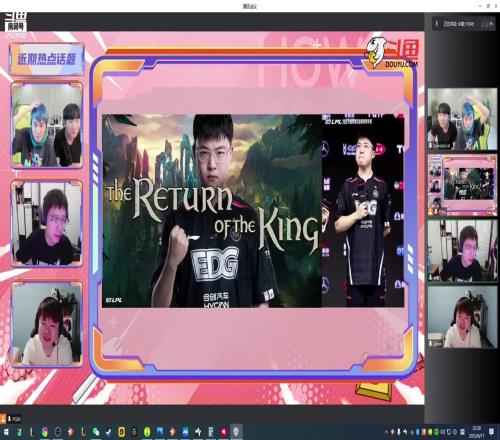
Task: Click the dark G icon in the taskbar
Action: tap(134, 432)
